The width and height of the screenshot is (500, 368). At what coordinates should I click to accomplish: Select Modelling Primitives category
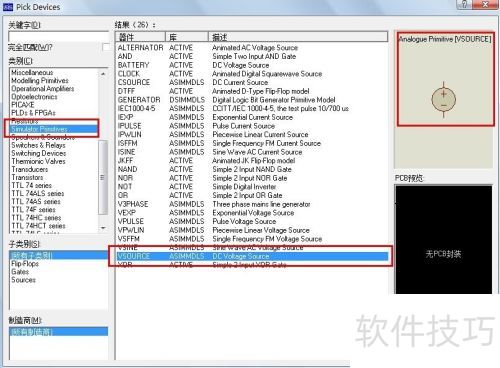pos(40,80)
